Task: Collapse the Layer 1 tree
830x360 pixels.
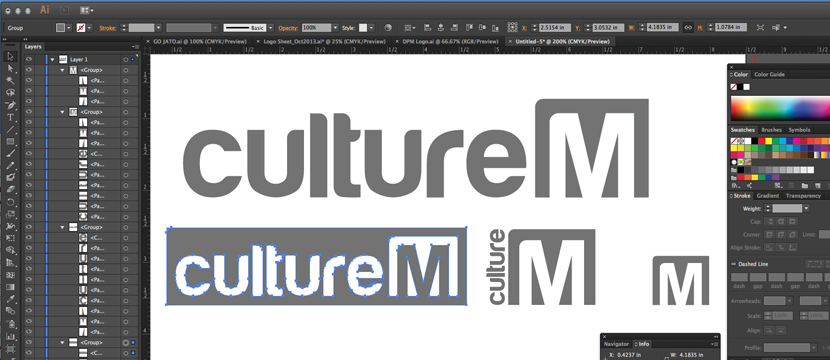Action: tap(52, 60)
